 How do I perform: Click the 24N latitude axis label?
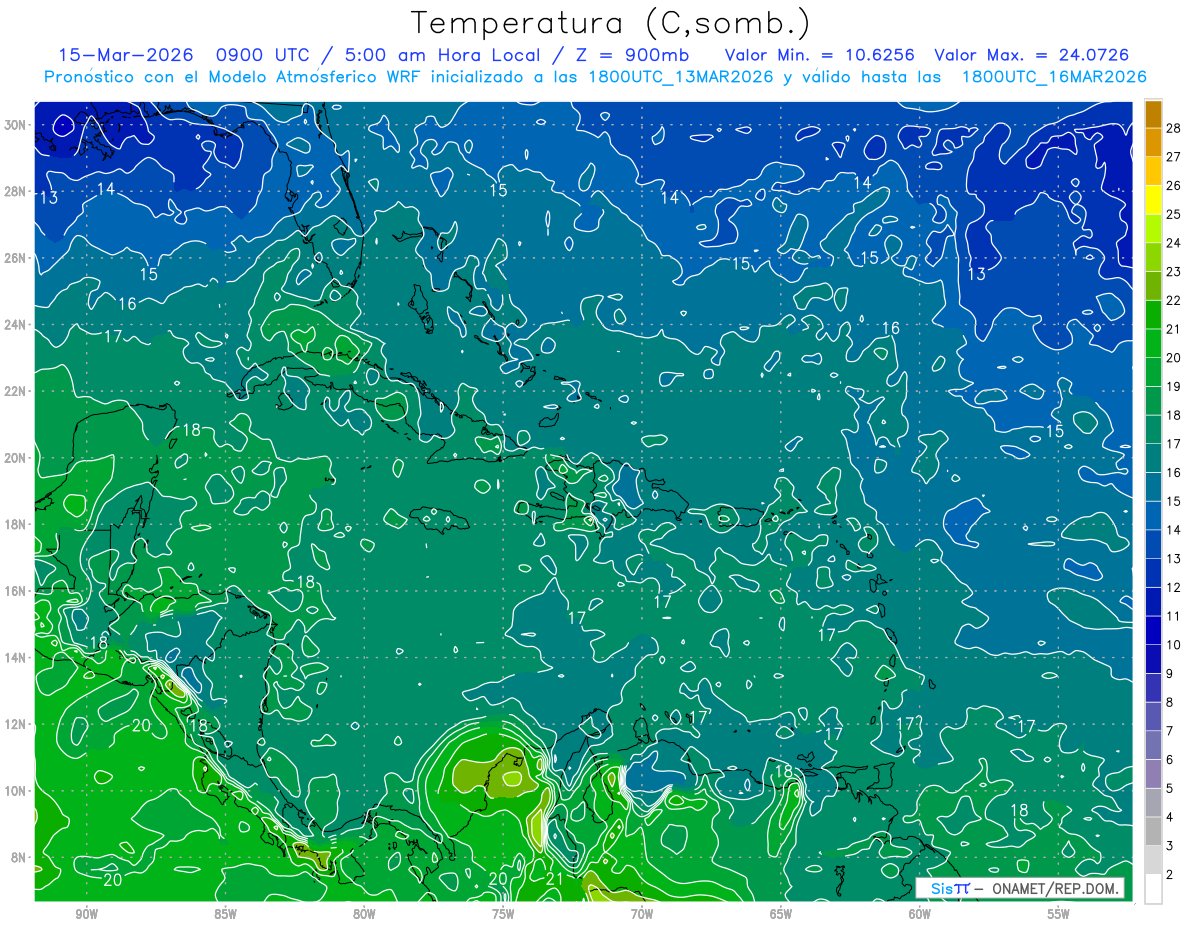coord(16,324)
